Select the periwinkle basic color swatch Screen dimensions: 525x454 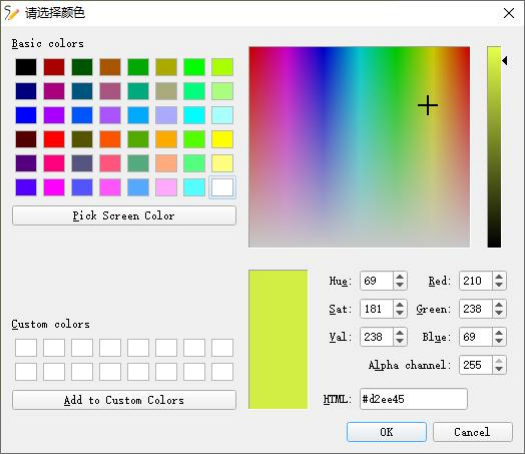[x=166, y=115]
